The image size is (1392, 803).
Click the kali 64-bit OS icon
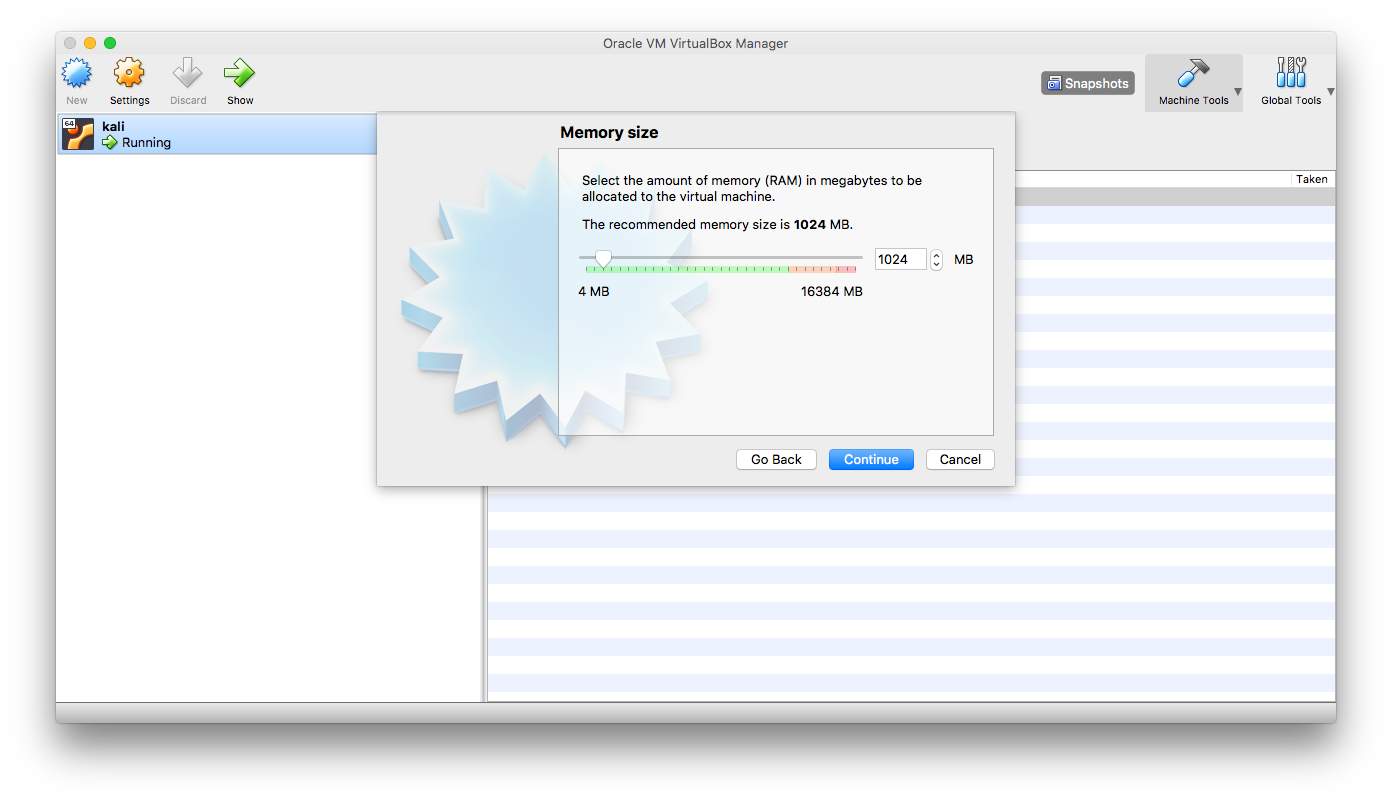pos(77,134)
